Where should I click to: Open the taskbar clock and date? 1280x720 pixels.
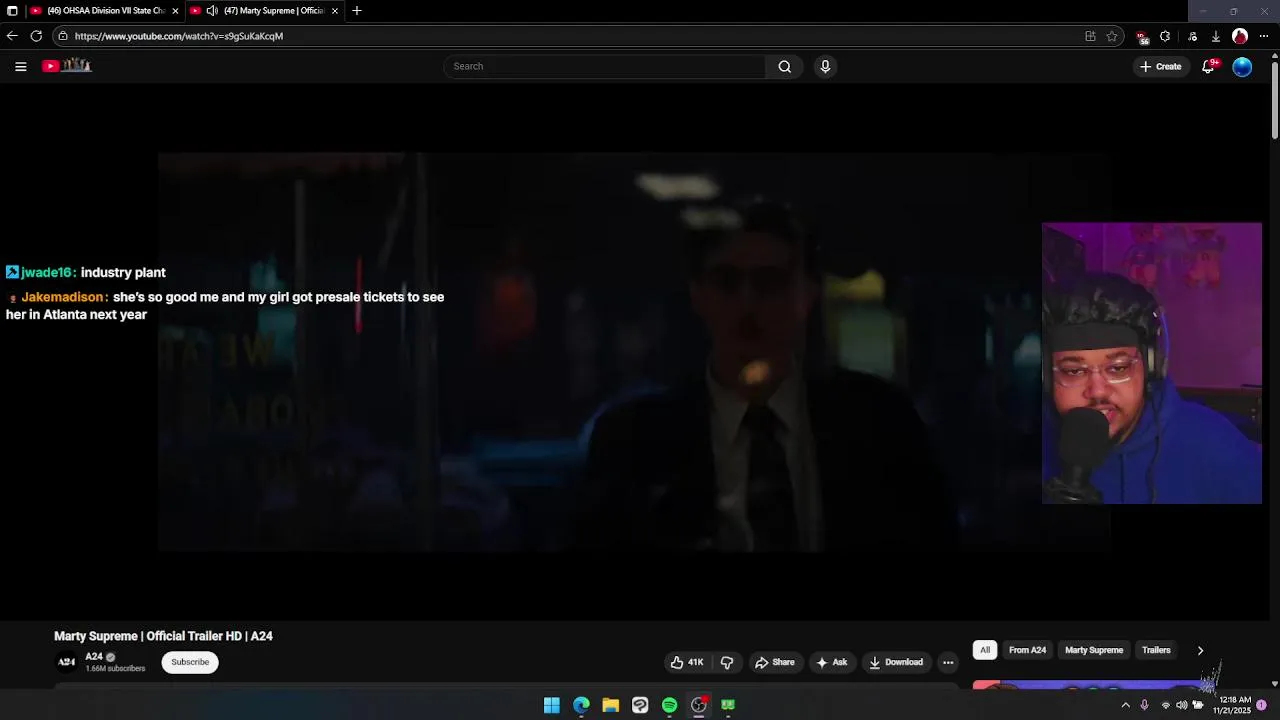1231,705
